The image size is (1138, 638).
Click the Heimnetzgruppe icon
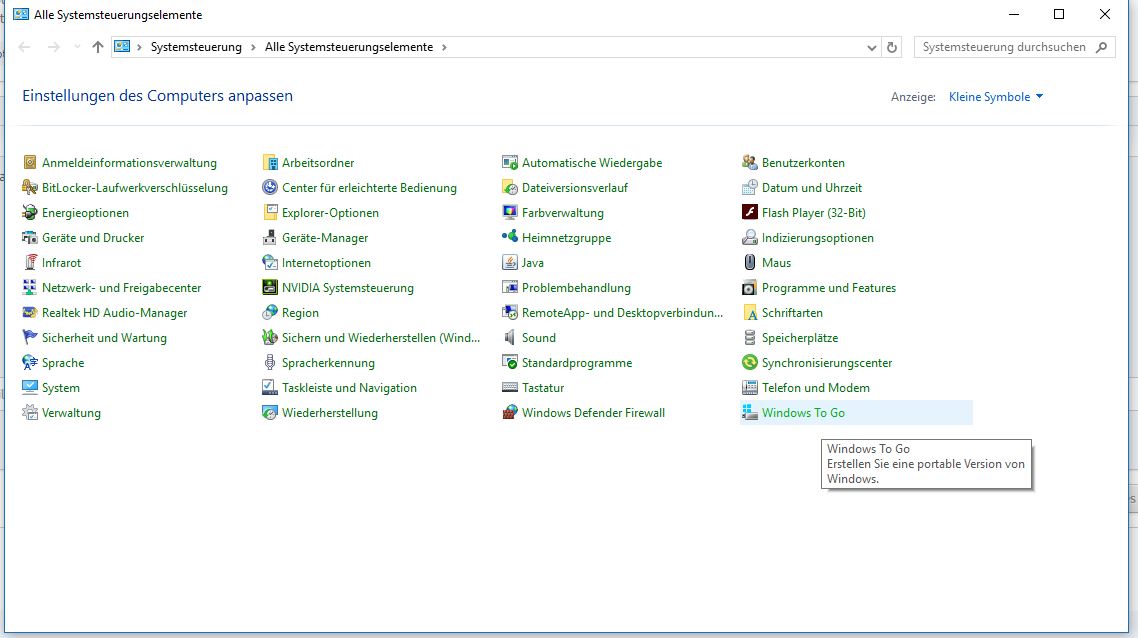click(x=510, y=237)
